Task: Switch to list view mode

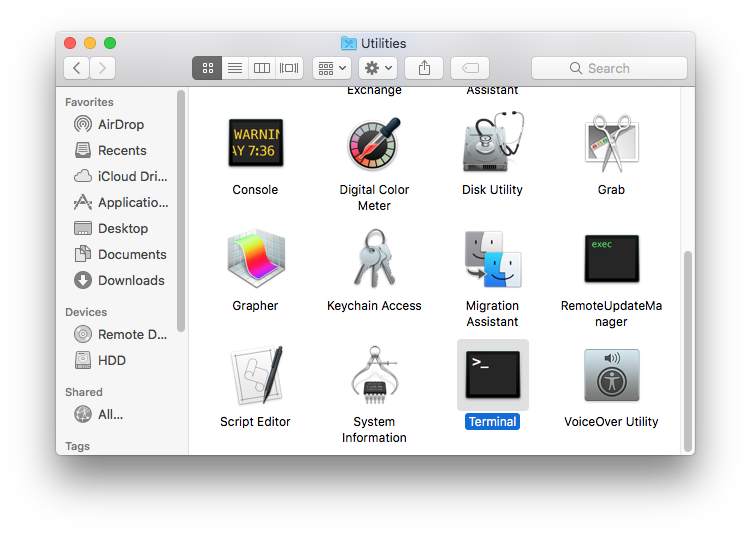Action: click(x=234, y=68)
